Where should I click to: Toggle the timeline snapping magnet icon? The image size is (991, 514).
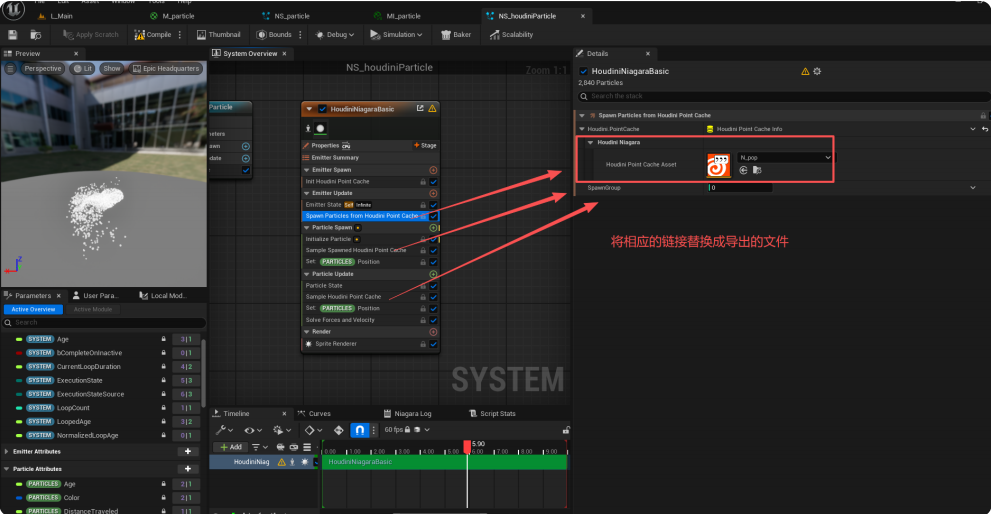point(358,430)
